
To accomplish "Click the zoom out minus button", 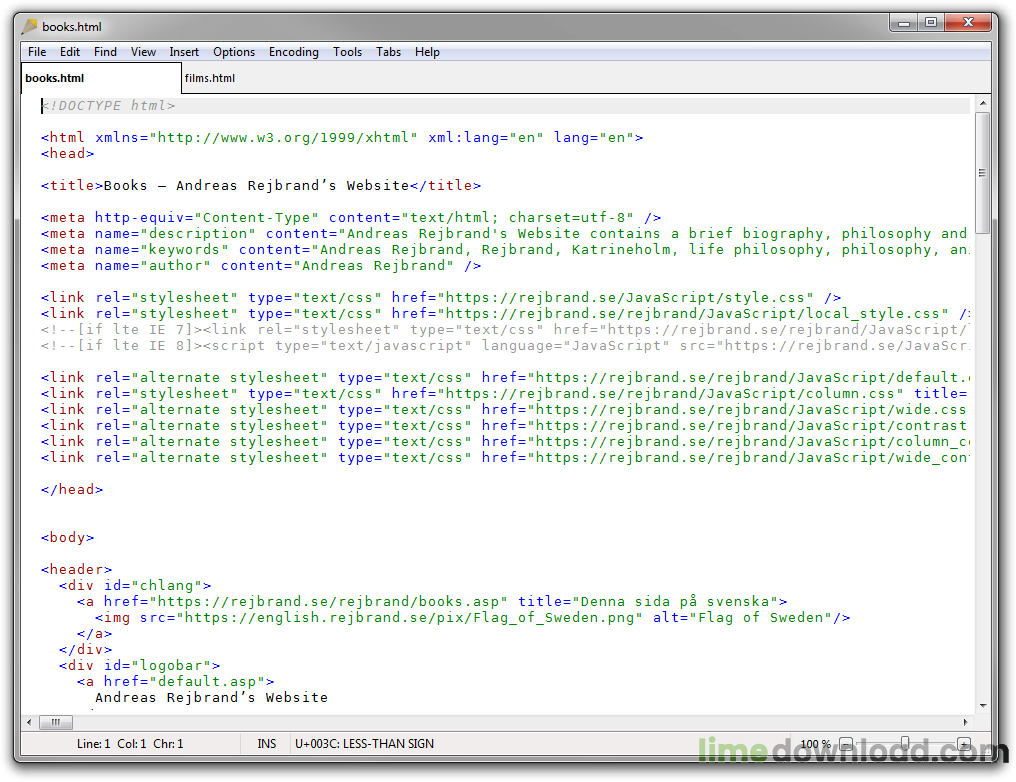I will tap(846, 744).
